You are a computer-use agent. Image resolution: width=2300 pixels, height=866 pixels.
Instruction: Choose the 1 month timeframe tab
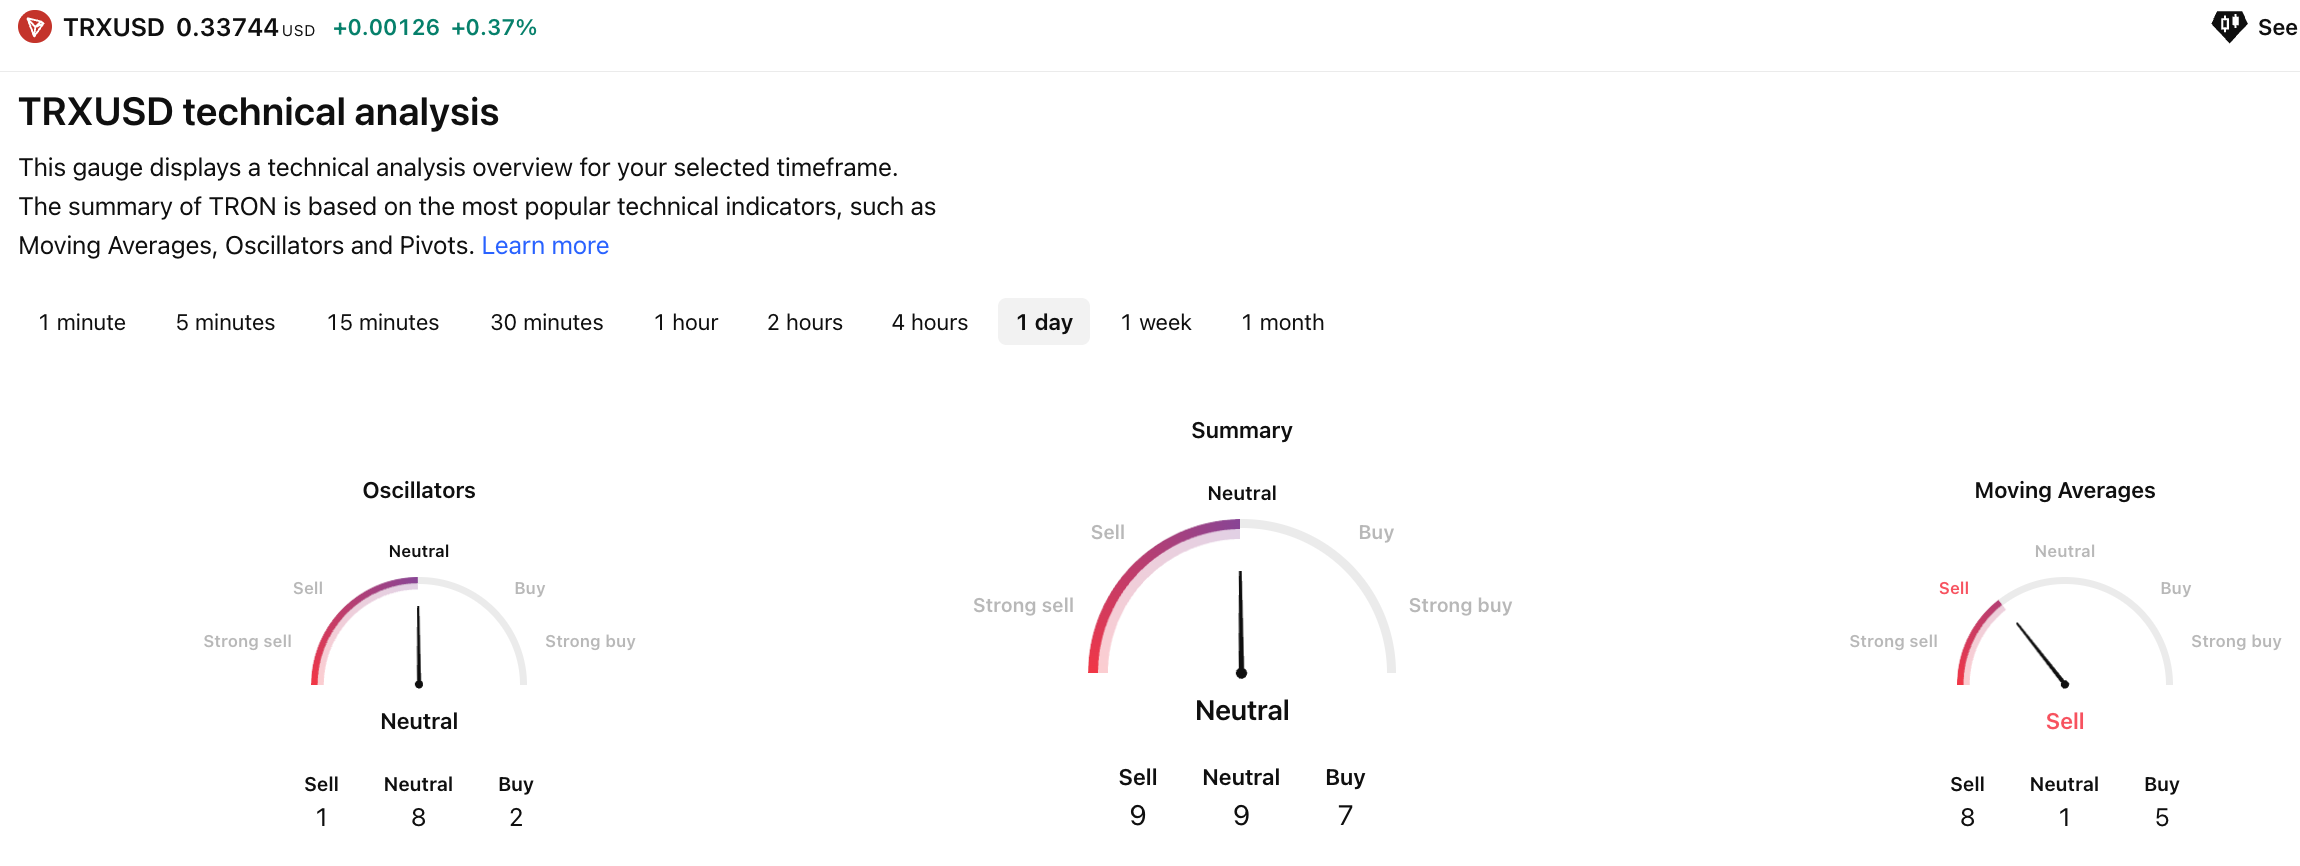pos(1283,322)
